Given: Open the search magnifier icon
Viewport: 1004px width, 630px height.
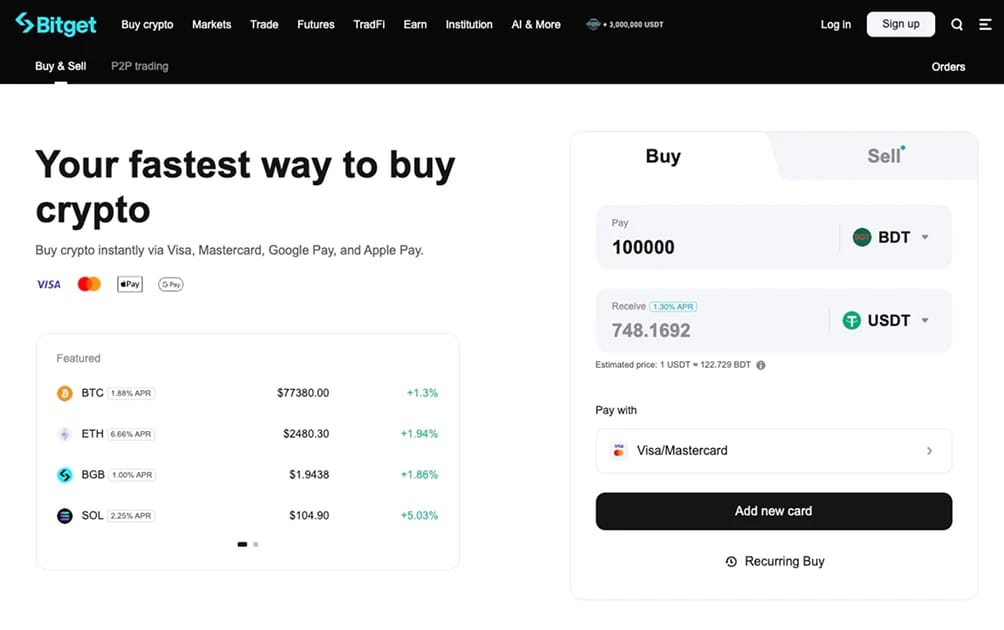Looking at the screenshot, I should pos(957,24).
